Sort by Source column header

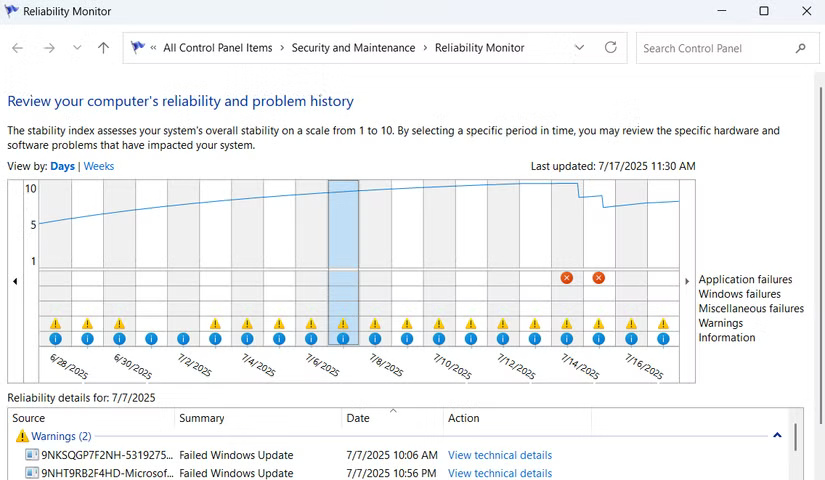29,418
